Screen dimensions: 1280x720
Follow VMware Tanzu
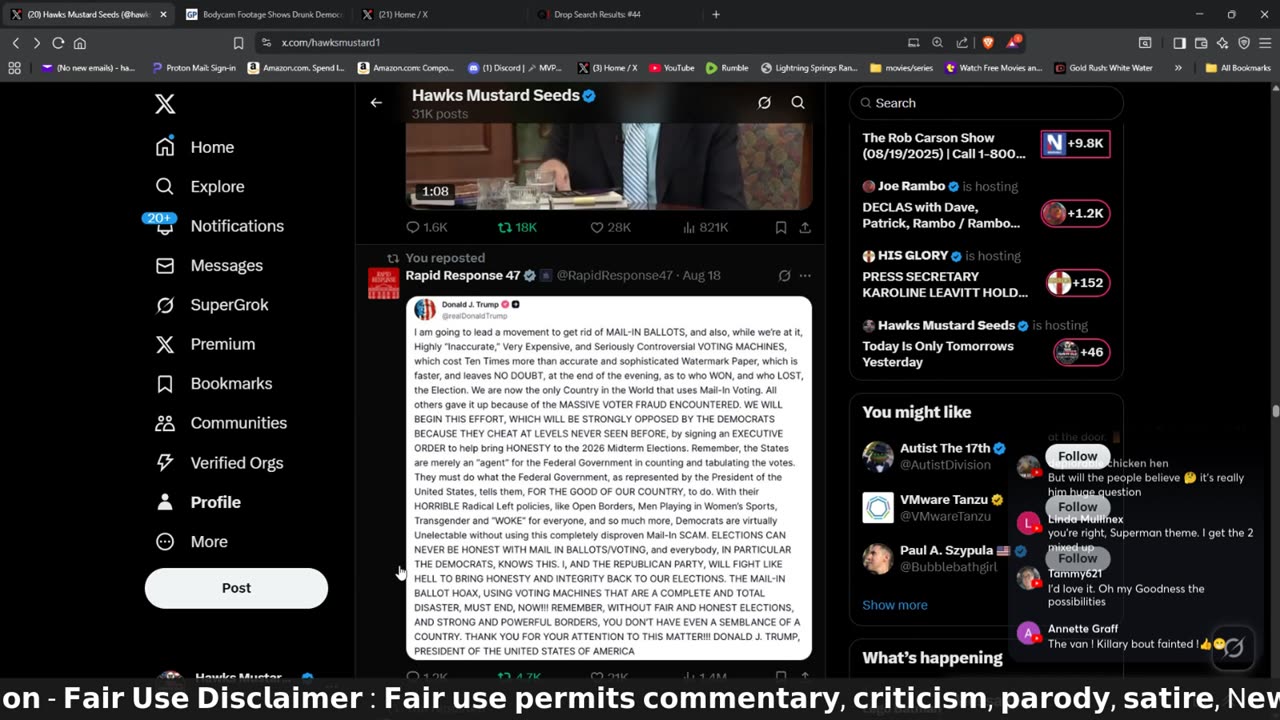coord(1078,507)
